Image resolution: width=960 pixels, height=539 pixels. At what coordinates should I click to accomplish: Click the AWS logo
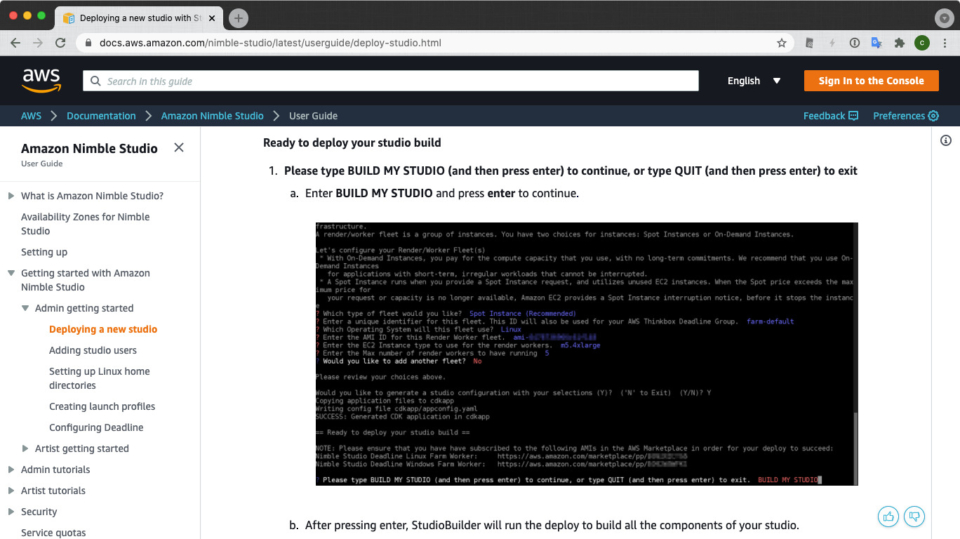tap(42, 80)
